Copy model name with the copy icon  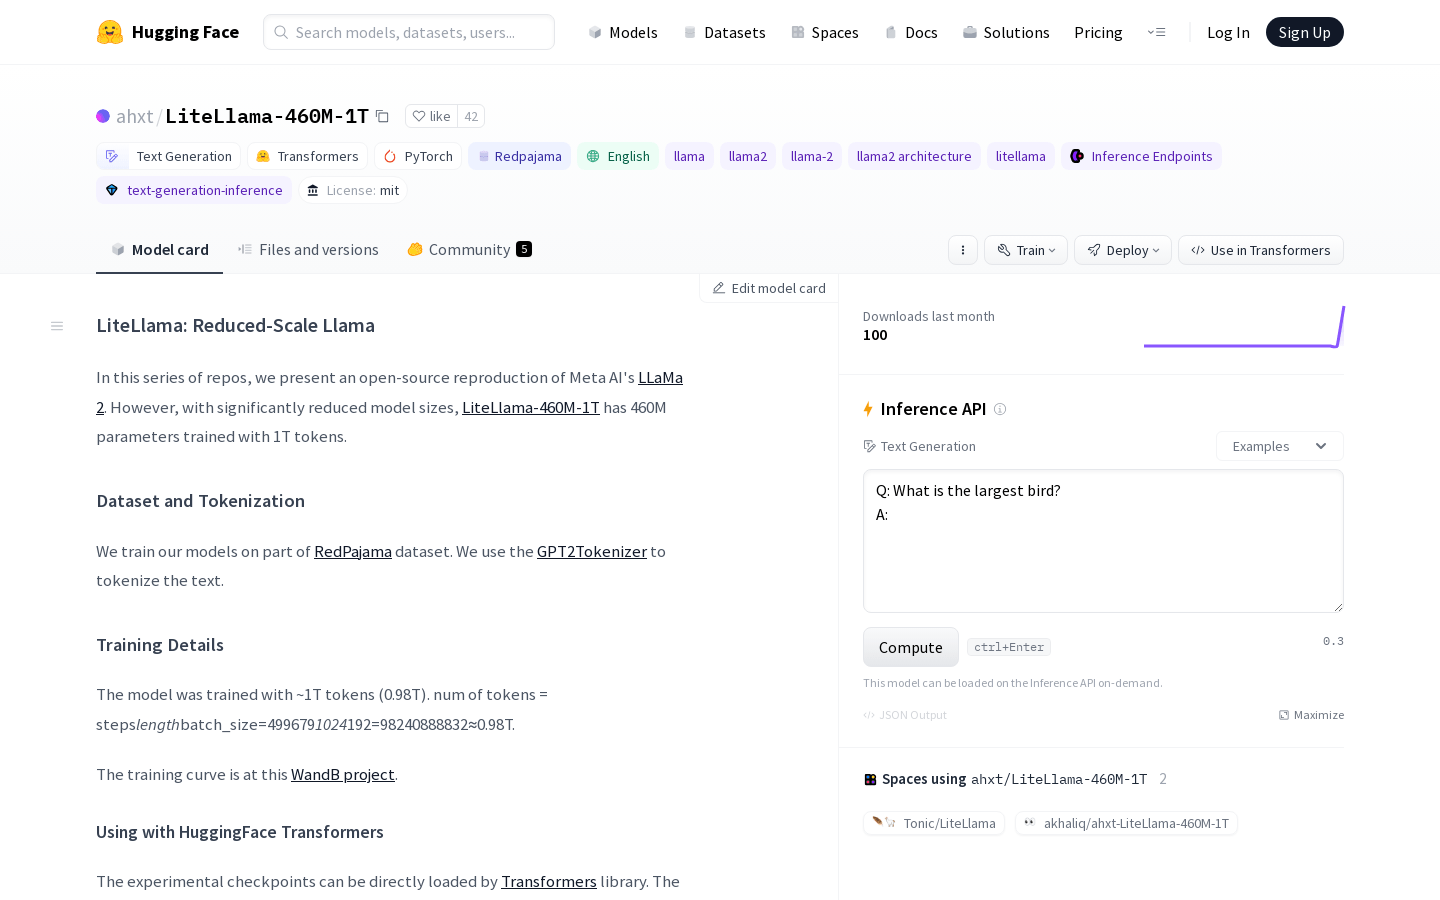point(382,116)
